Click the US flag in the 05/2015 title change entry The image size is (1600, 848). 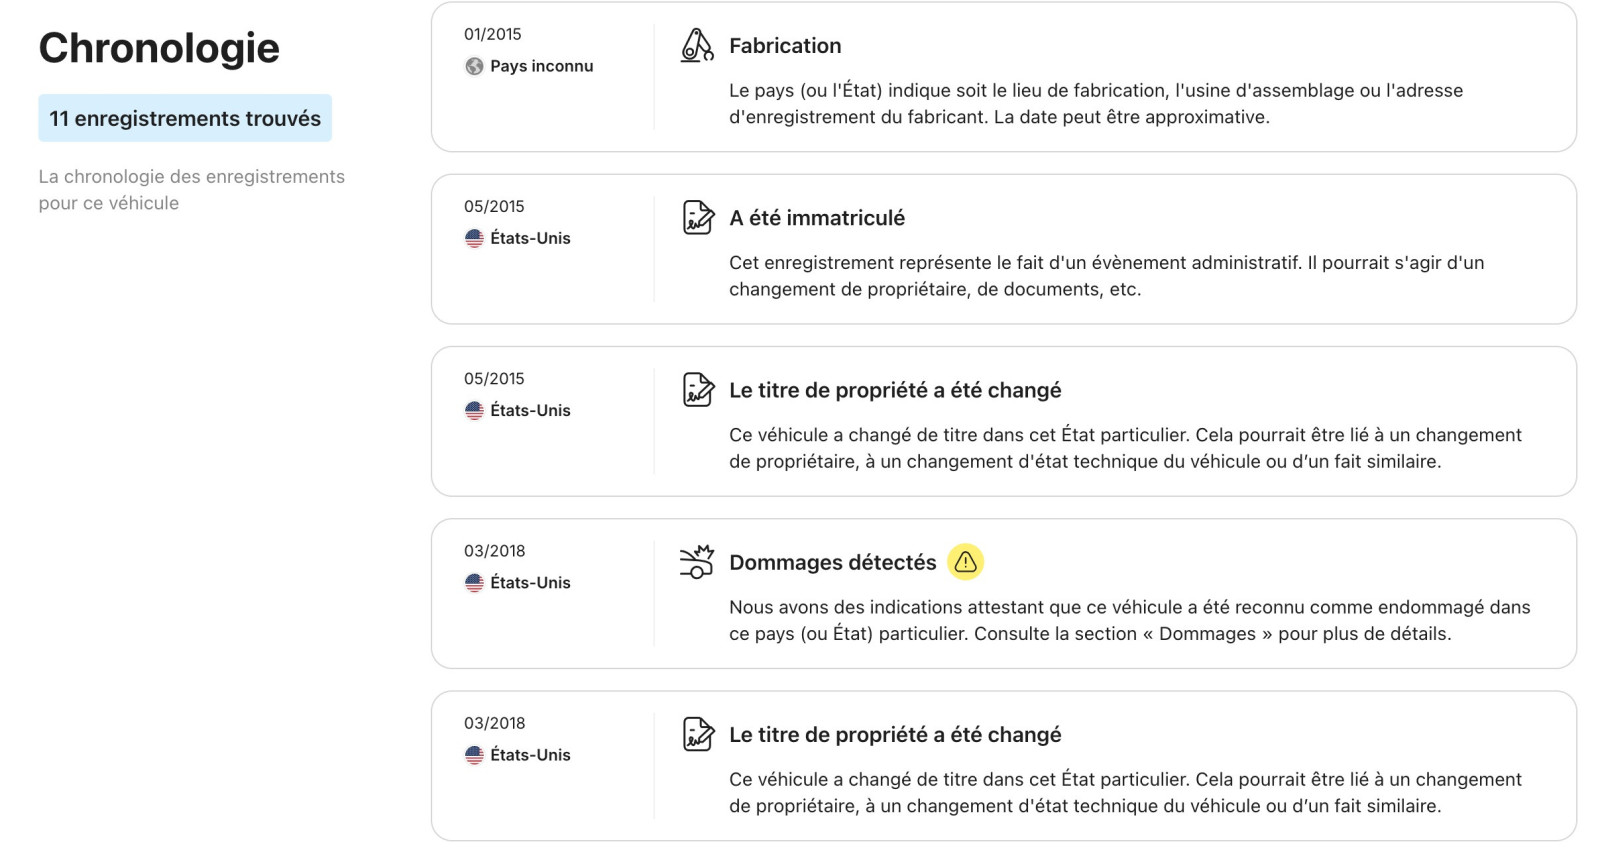[x=474, y=410]
